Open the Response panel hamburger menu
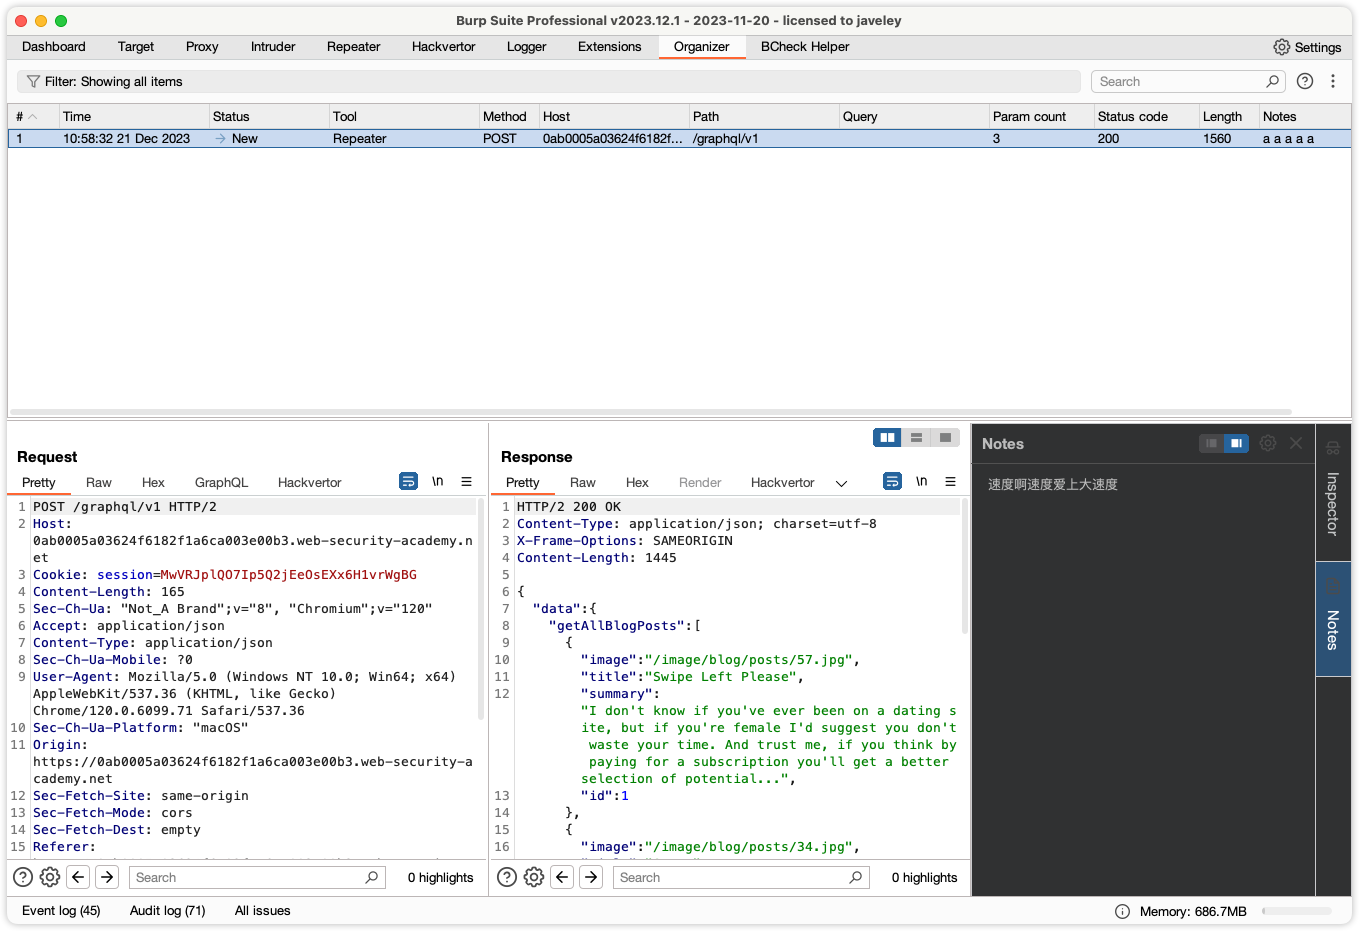1359x931 pixels. tap(950, 481)
